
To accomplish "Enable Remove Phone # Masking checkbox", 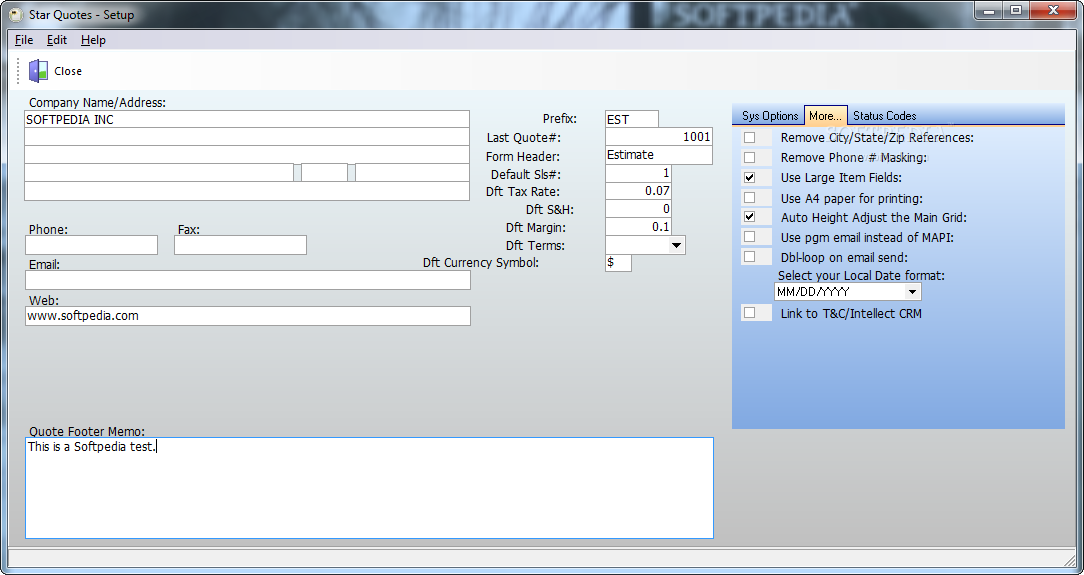I will 749,158.
